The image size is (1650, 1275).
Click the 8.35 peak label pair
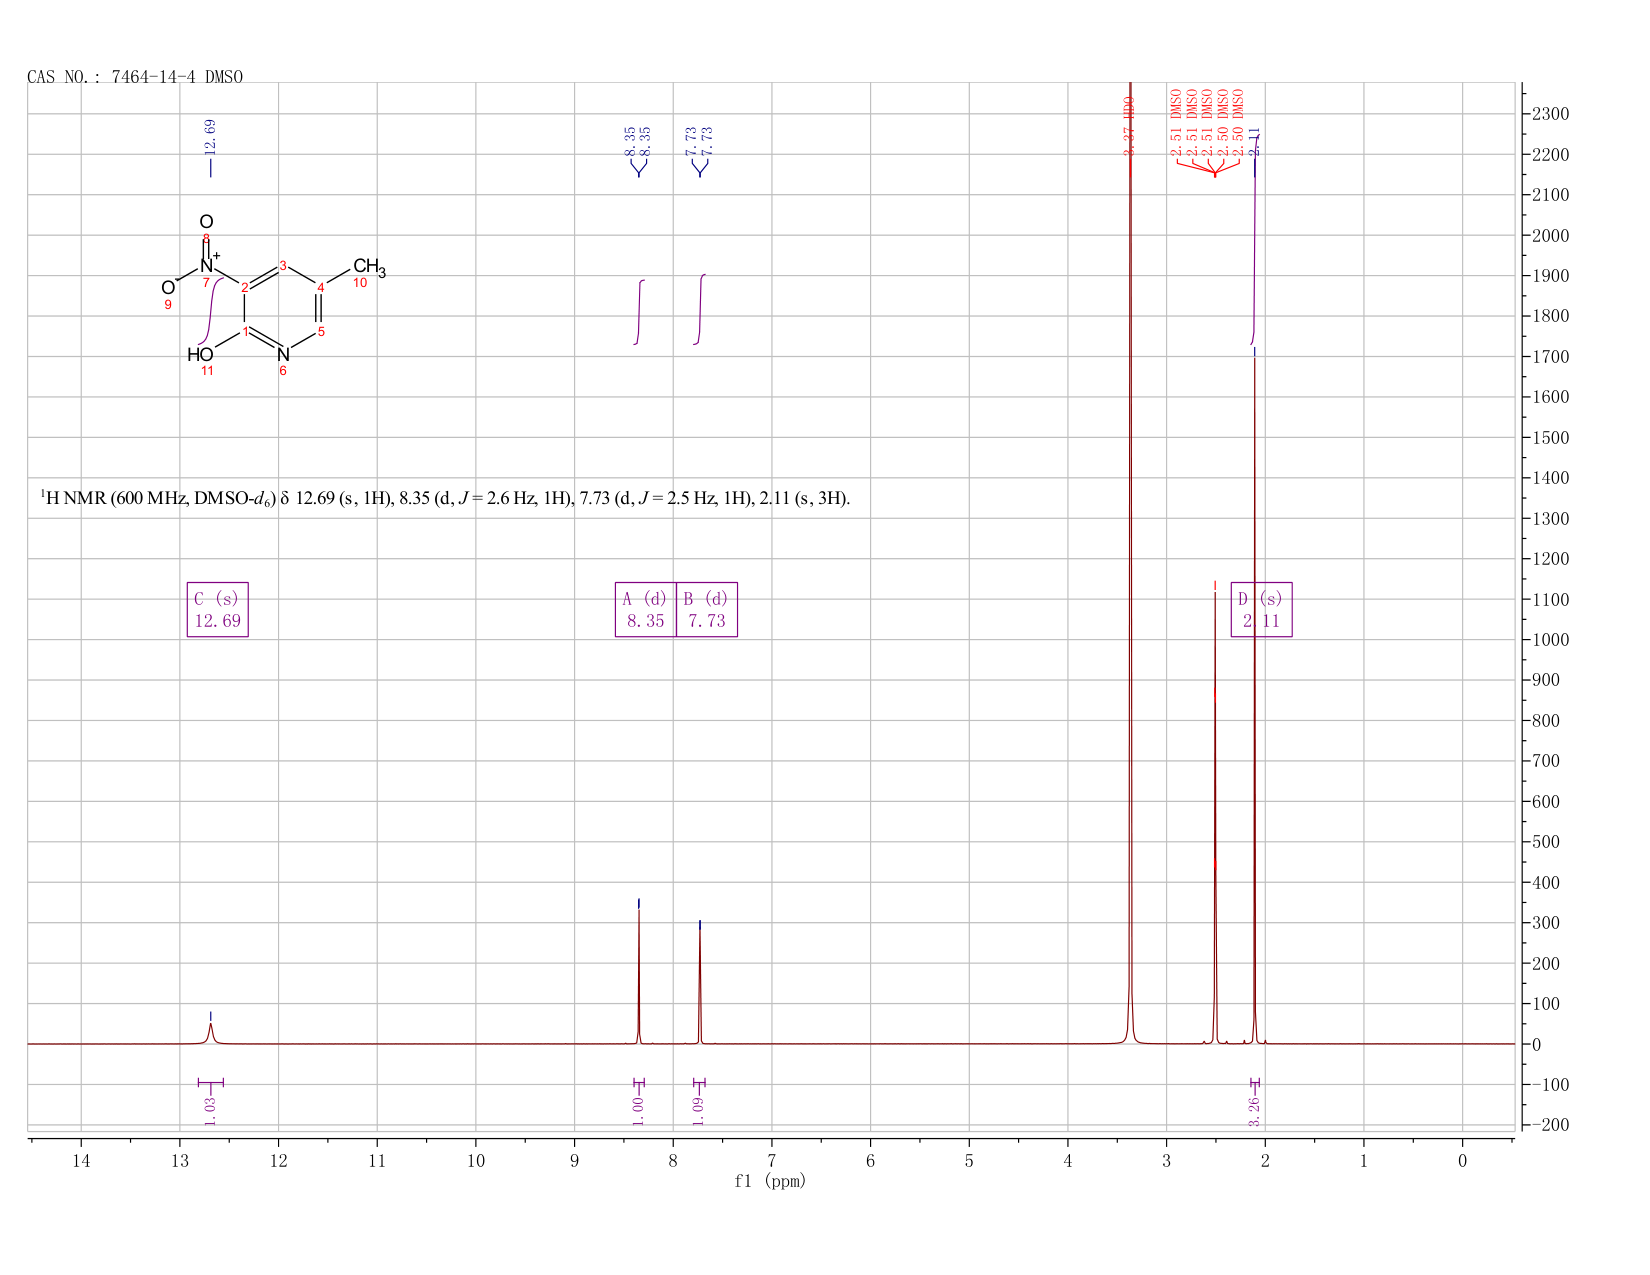point(638,141)
